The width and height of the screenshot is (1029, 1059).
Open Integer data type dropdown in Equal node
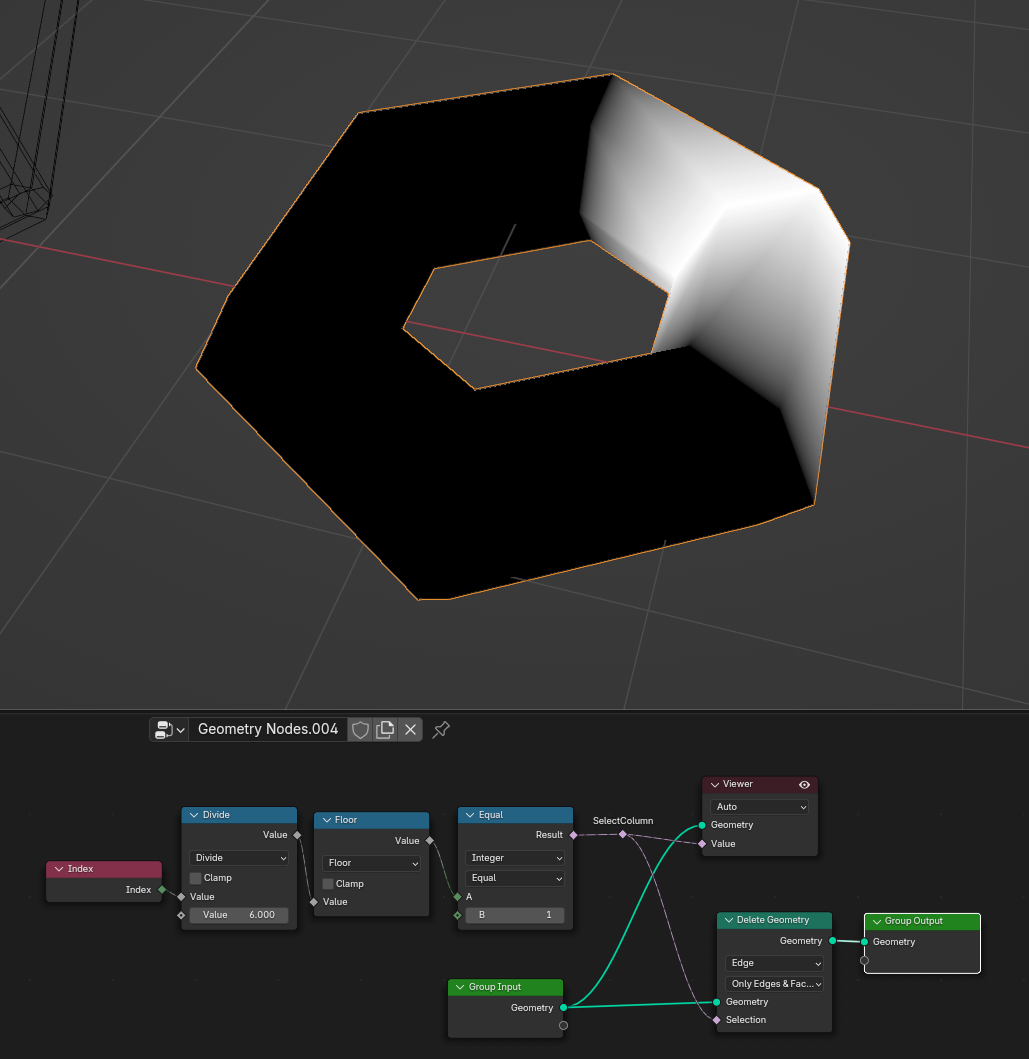coord(514,858)
